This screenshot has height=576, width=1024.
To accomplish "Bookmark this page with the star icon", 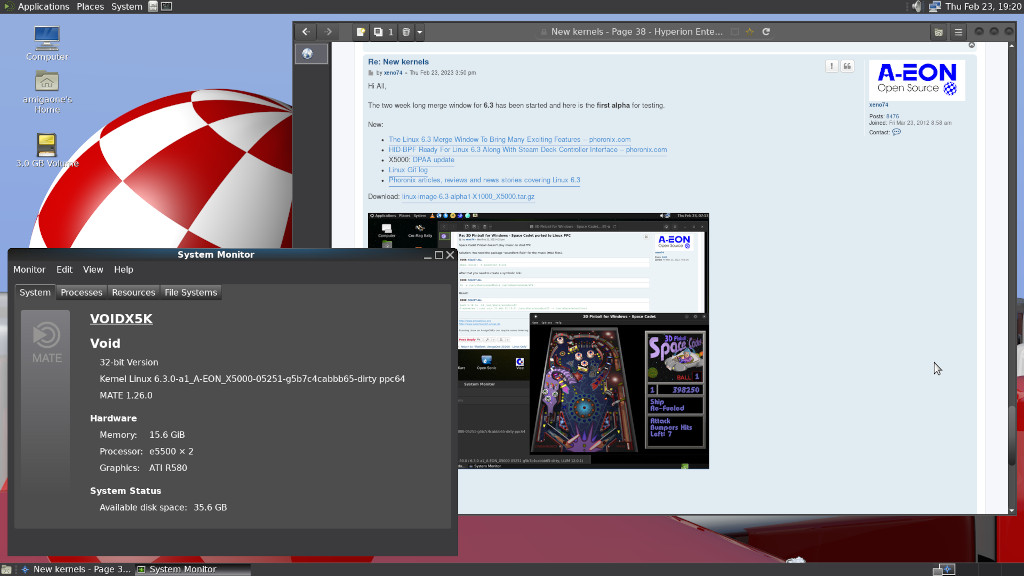I will [750, 31].
